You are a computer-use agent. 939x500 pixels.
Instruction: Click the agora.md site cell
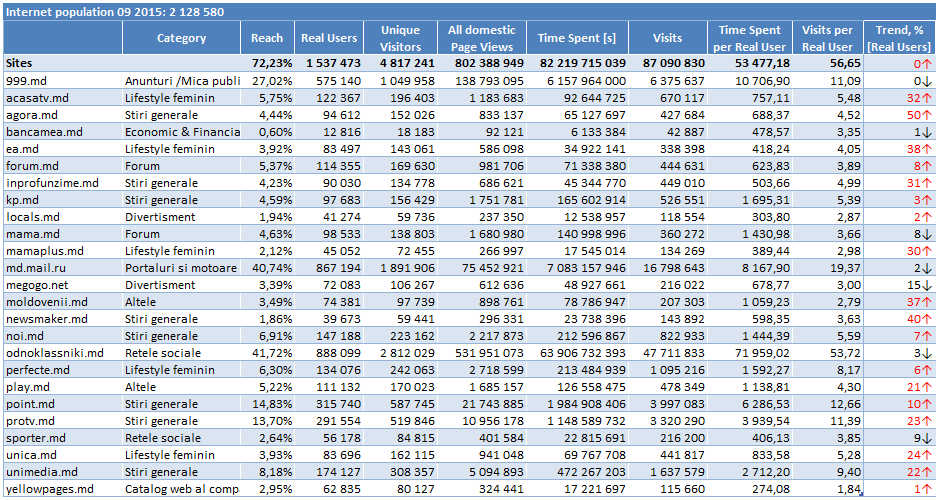pos(62,115)
